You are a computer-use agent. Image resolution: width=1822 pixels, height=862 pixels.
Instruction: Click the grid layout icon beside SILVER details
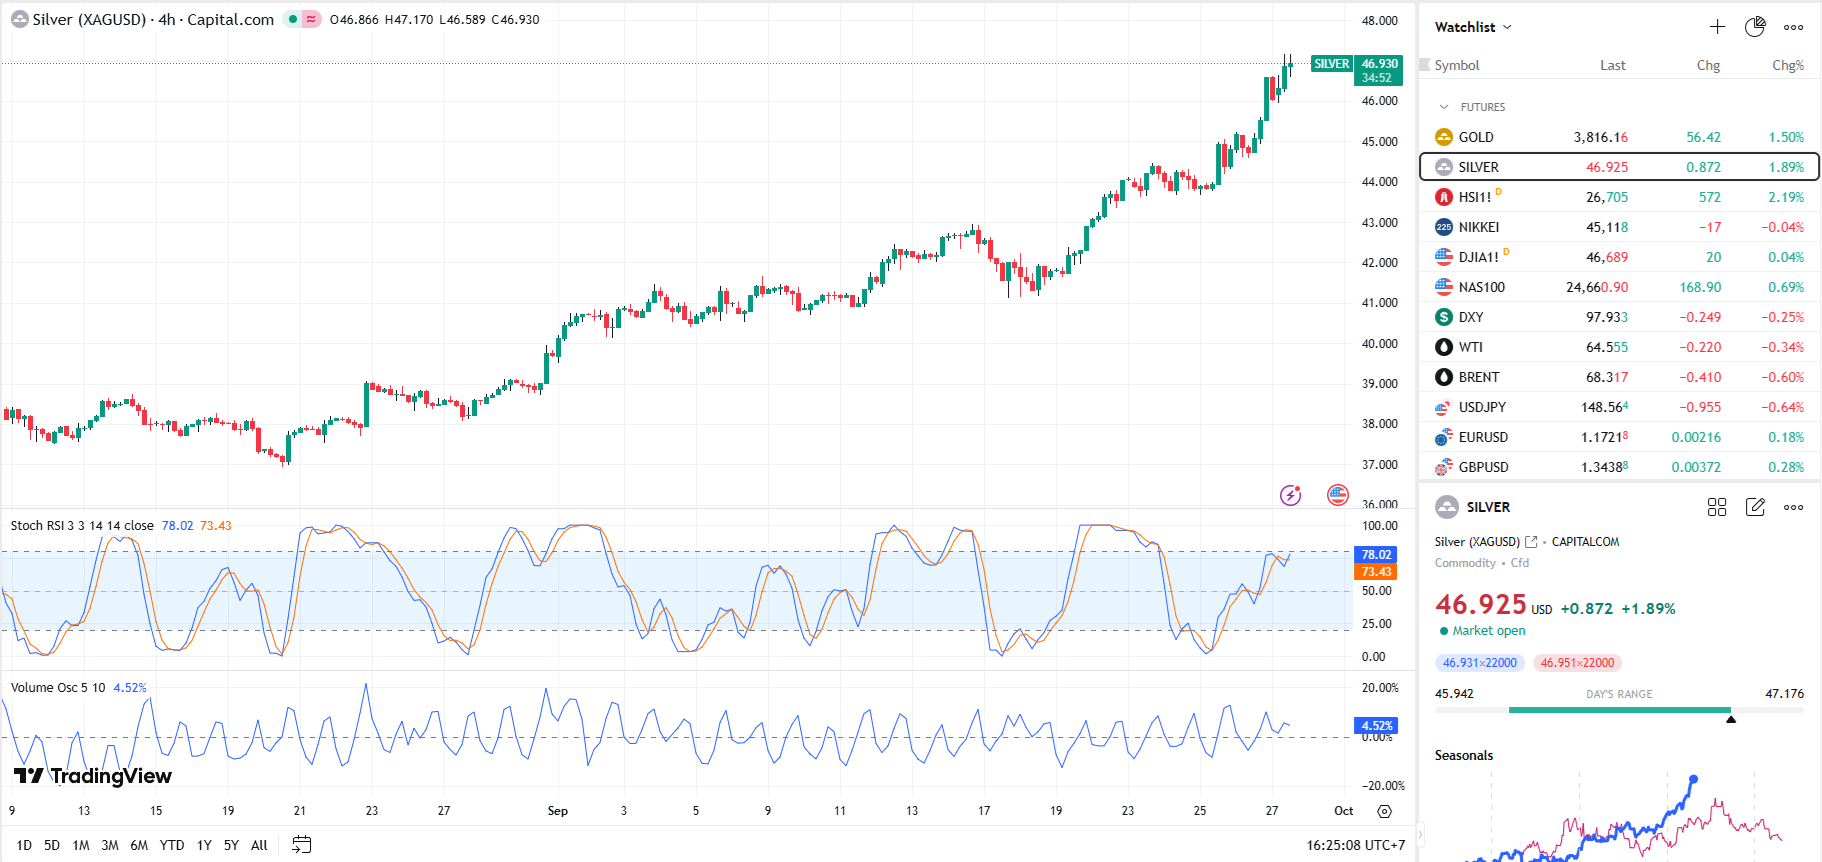(1717, 507)
